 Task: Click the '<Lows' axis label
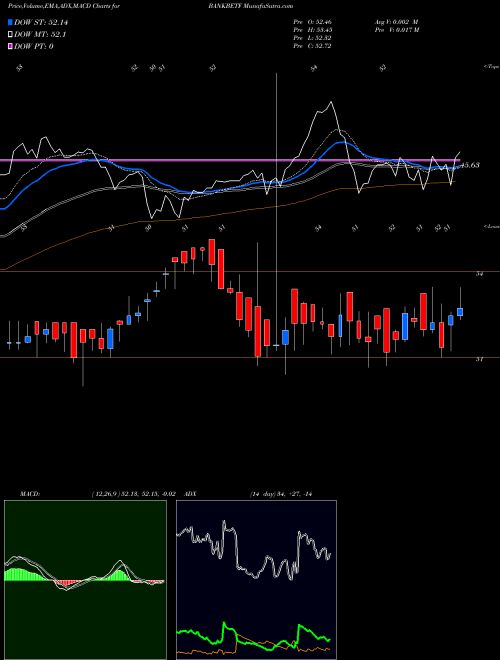pyautogui.click(x=491, y=226)
